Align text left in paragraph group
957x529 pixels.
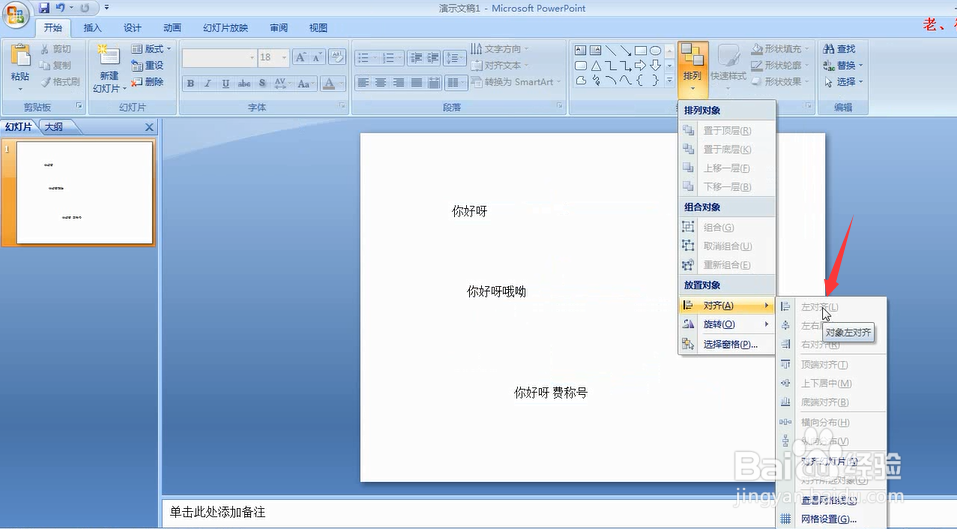[363, 82]
